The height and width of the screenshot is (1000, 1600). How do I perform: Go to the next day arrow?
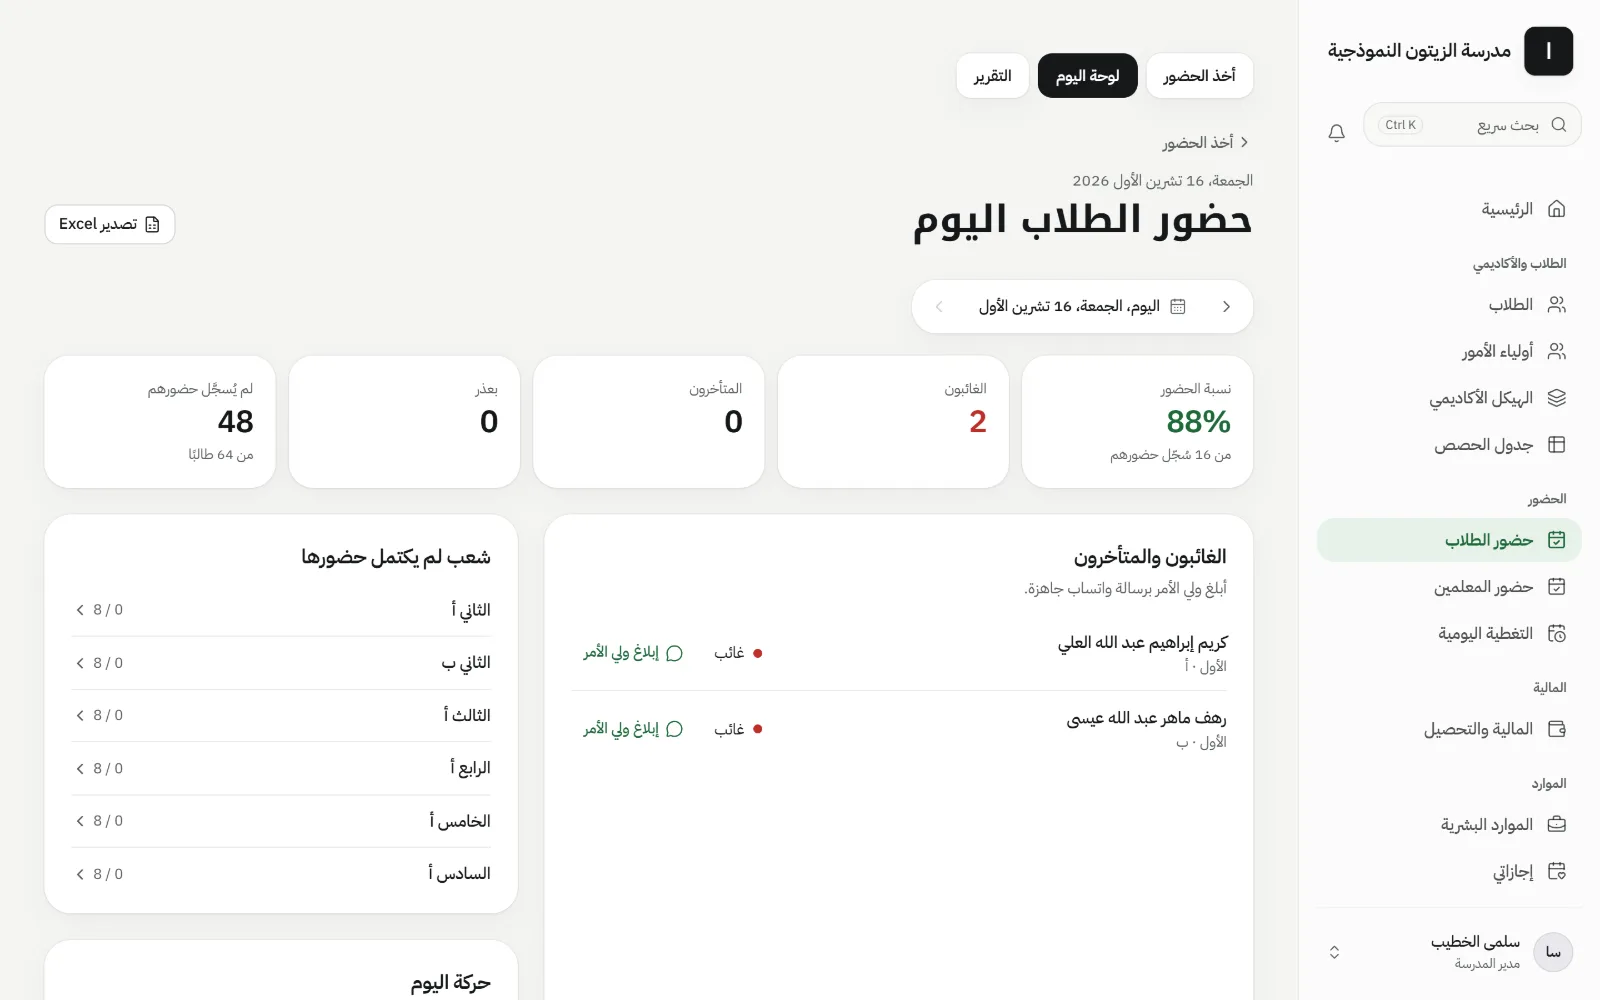[x=939, y=307]
